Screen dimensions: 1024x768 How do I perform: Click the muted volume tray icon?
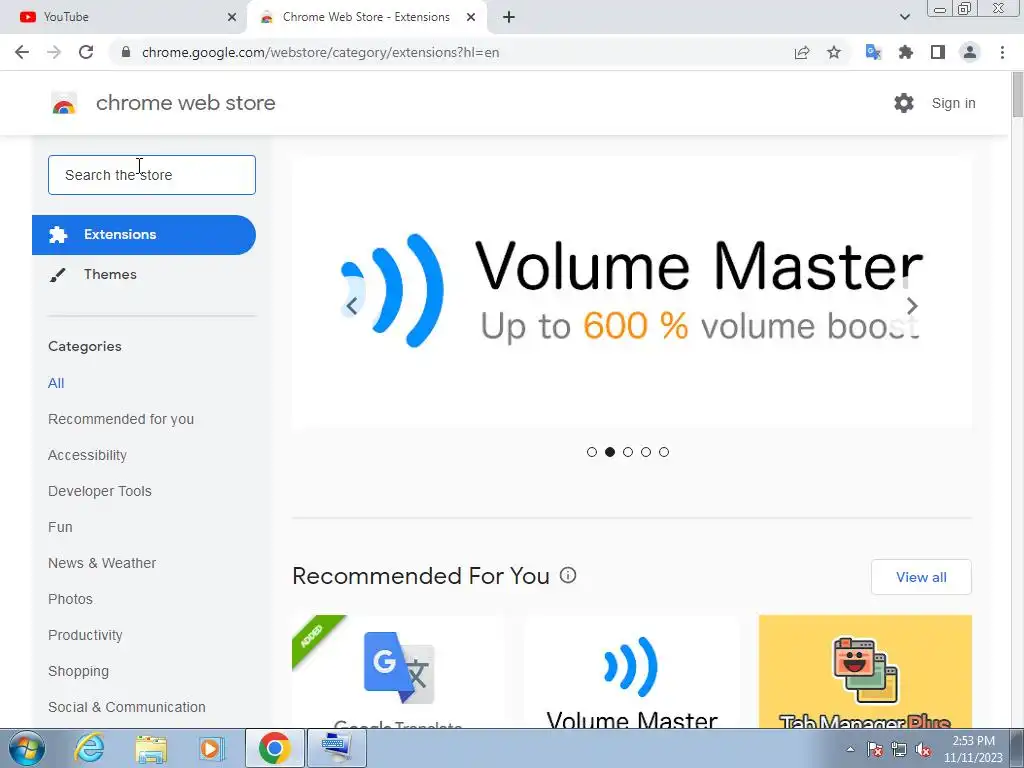[923, 750]
